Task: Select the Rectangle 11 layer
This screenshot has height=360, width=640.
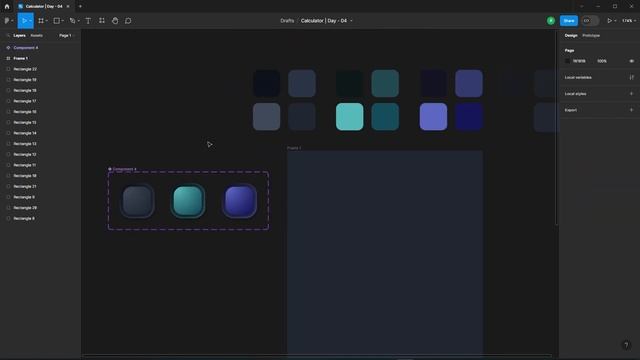Action: point(40,165)
